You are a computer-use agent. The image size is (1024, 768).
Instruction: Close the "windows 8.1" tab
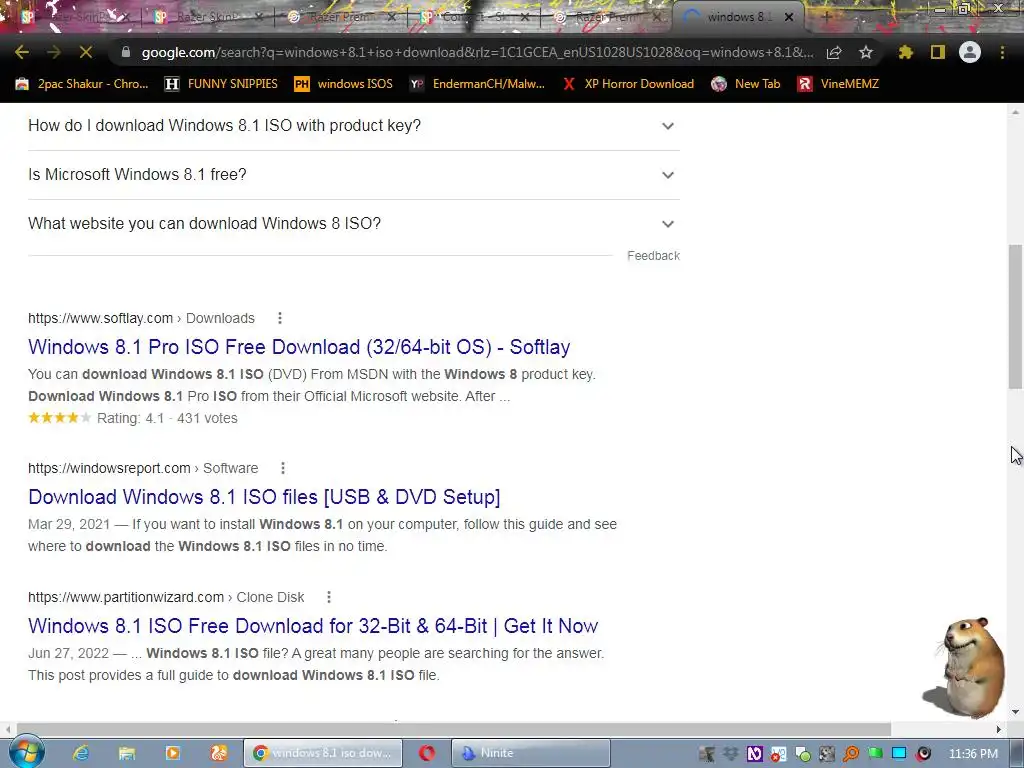pos(789,17)
